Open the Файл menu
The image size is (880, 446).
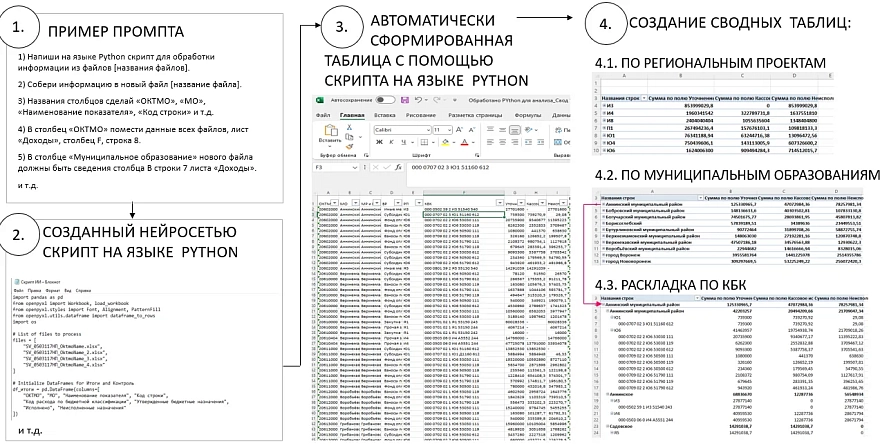tap(323, 115)
